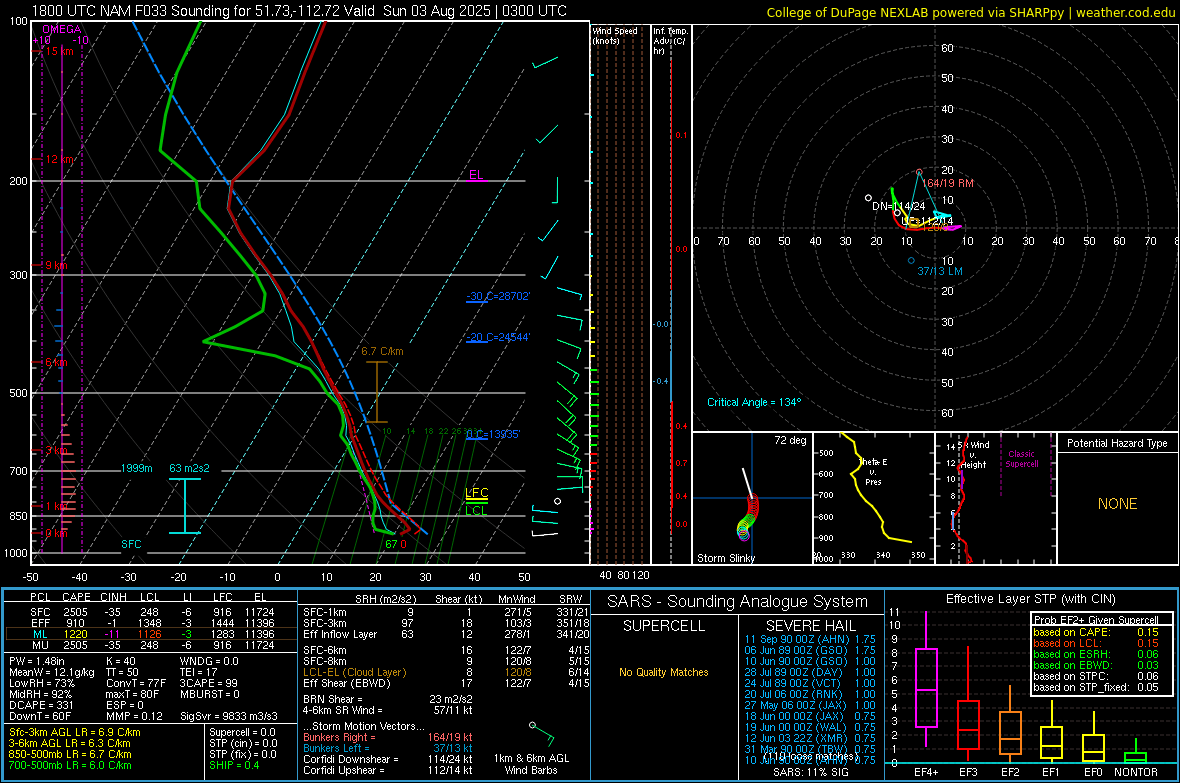Click the 'No Quality Matches' message
This screenshot has width=1180, height=783.
click(664, 672)
